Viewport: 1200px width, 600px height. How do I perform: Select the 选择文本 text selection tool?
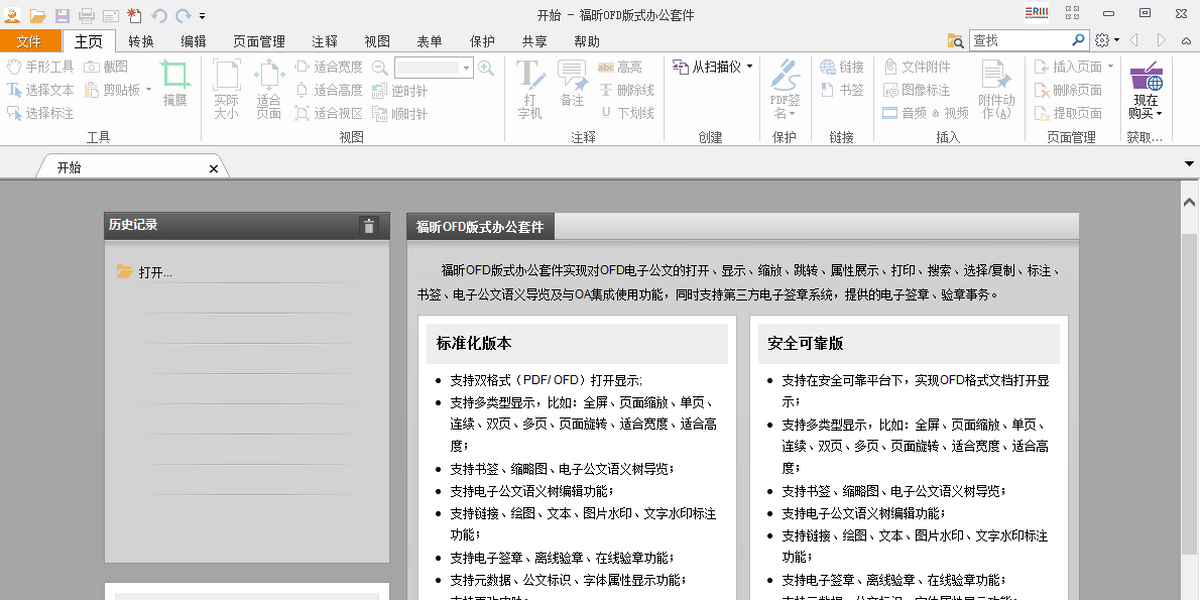[41, 90]
